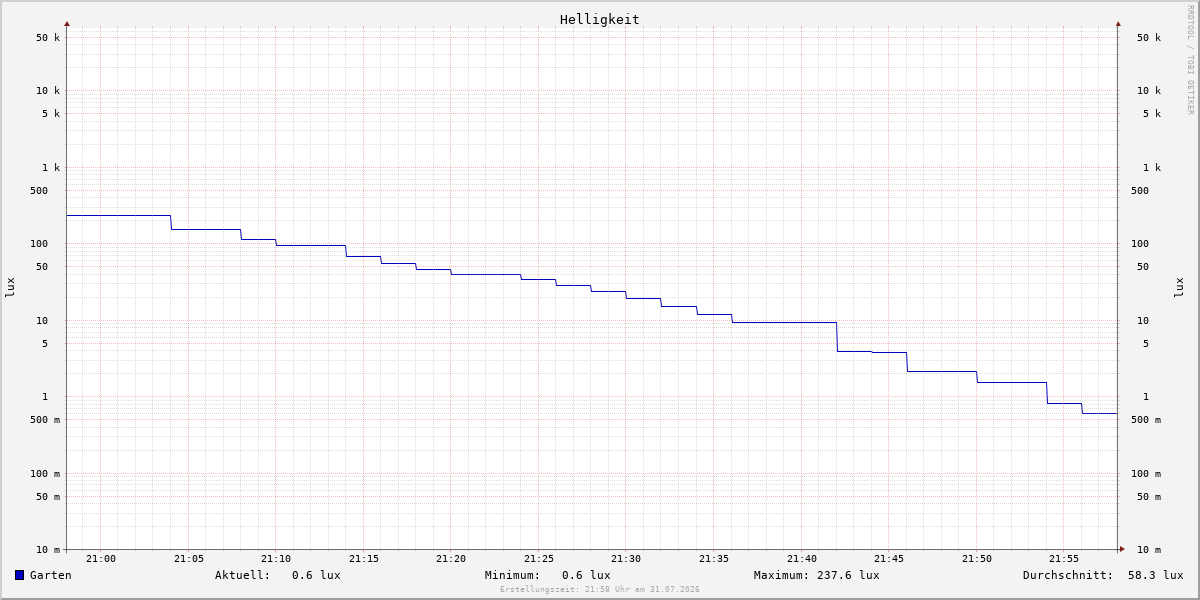The image size is (1200, 600).
Task: Click the Erstellungszeit timestamp footer text
Action: 600,590
